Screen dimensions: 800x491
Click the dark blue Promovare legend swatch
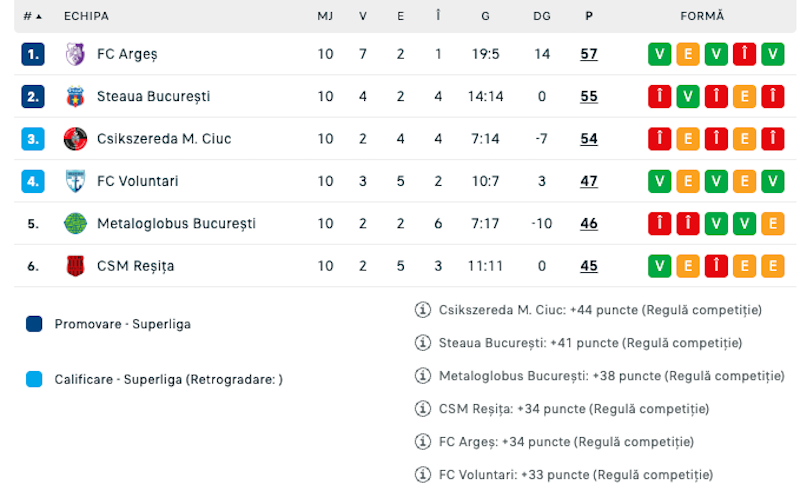pos(34,324)
